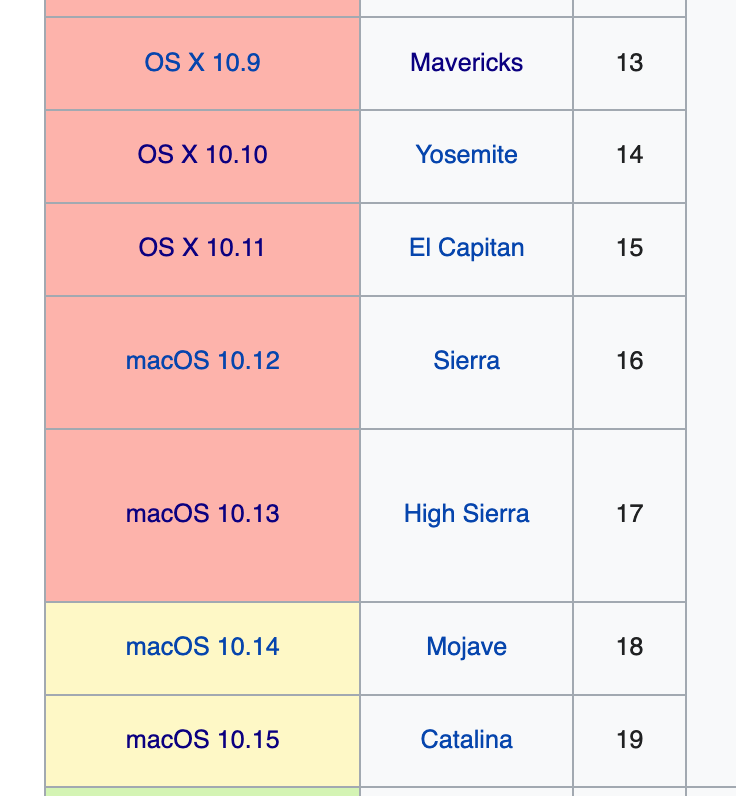Screen dimensions: 736x796
Task: Click the Mavericks link
Action: (466, 62)
